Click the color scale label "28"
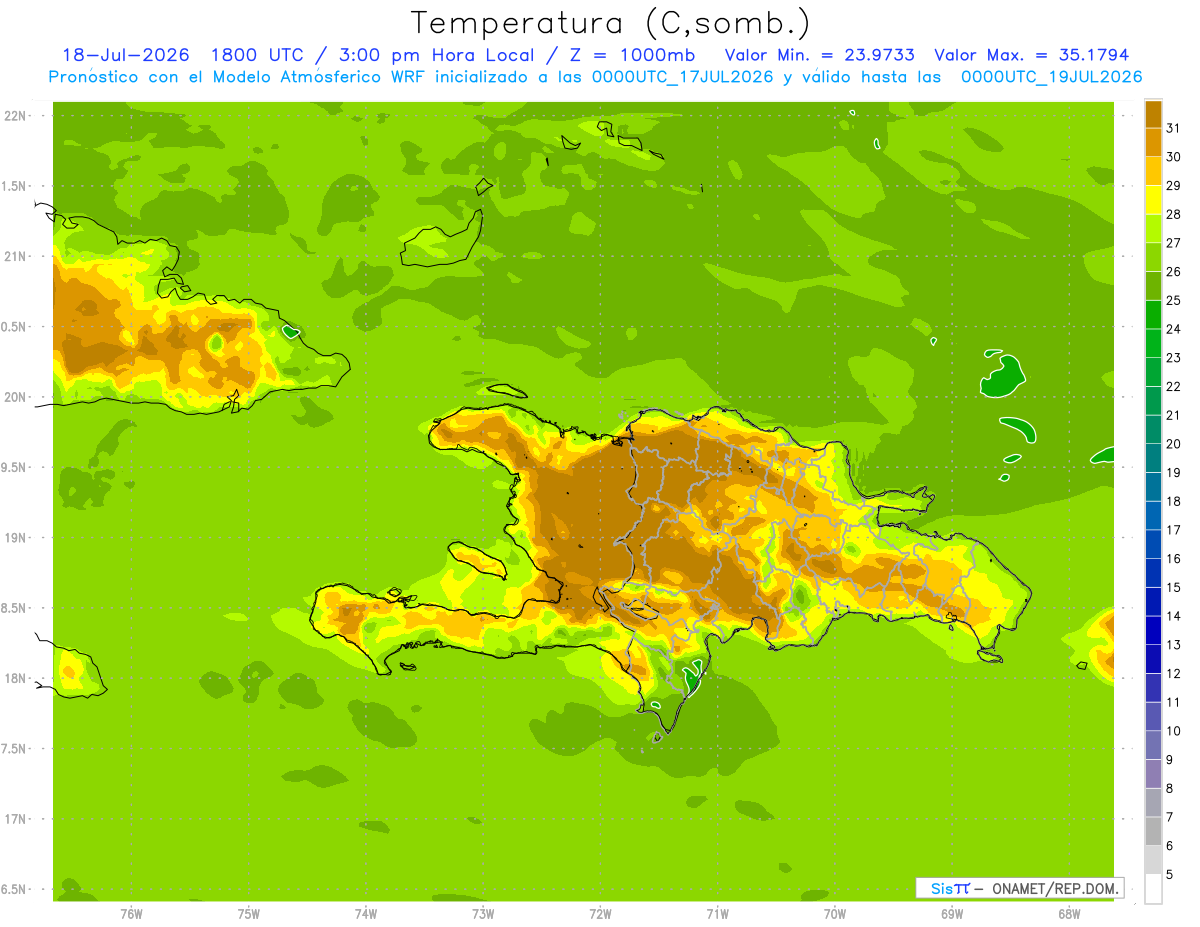Viewport: 1200px width, 927px height. tap(1174, 214)
